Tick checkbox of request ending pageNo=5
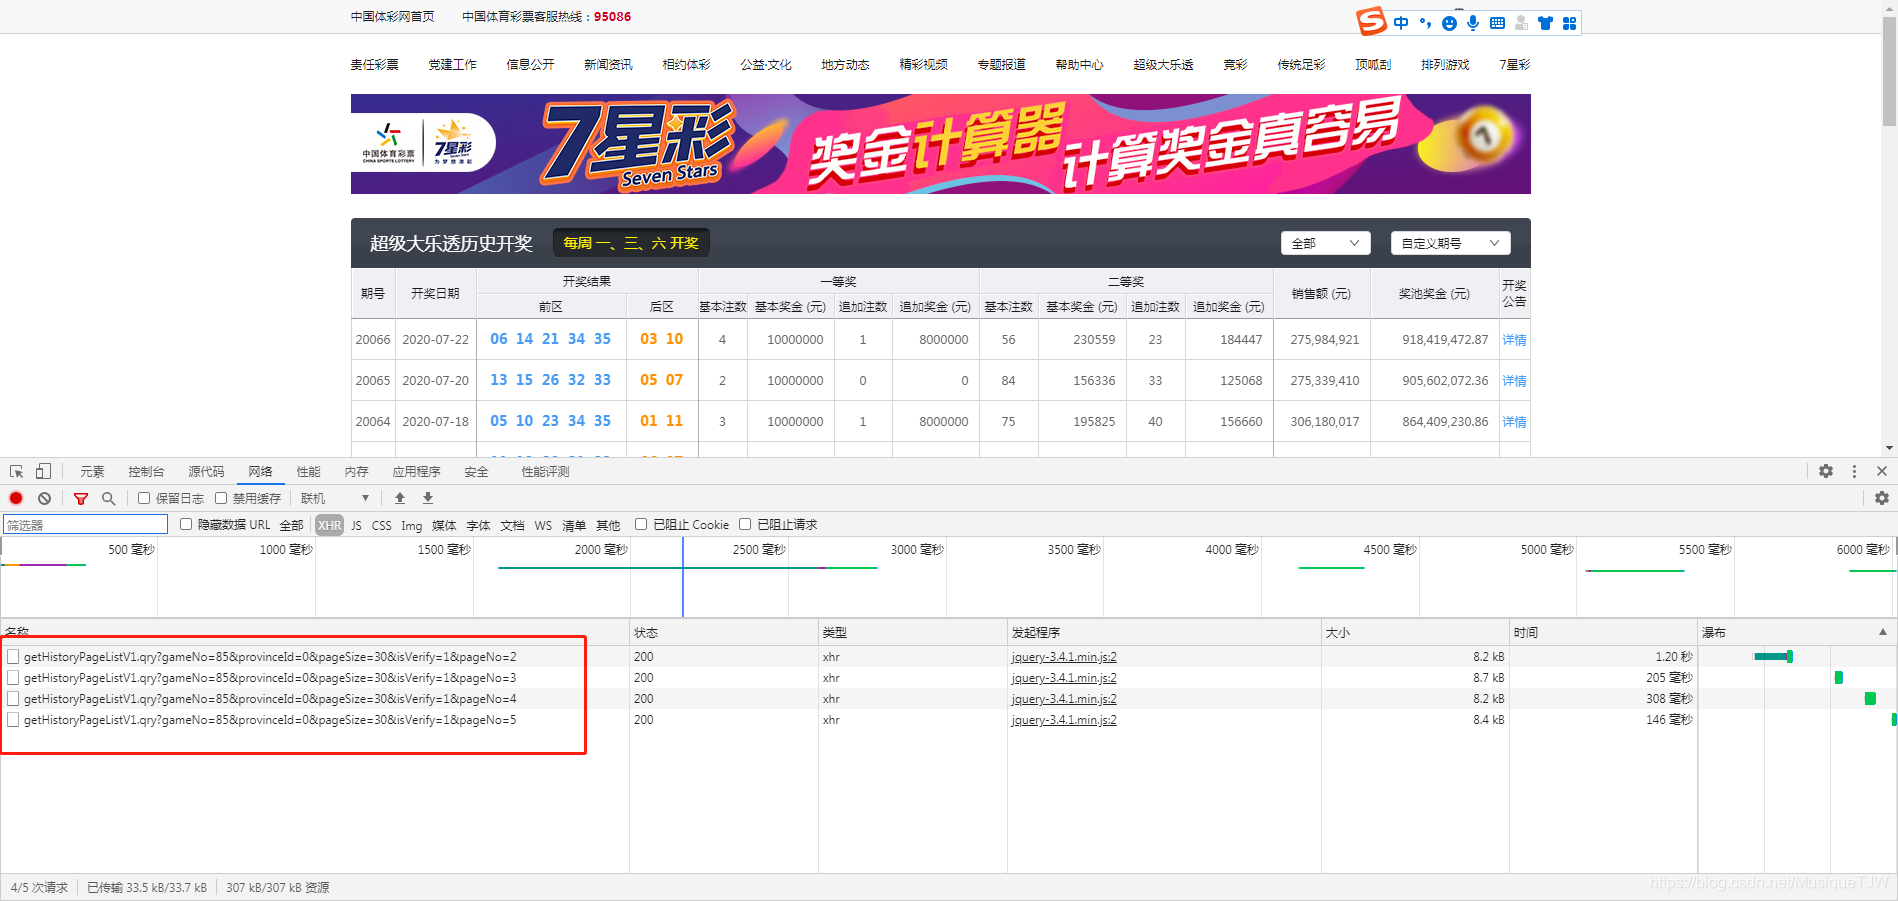Viewport: 1898px width, 901px height. (13, 720)
